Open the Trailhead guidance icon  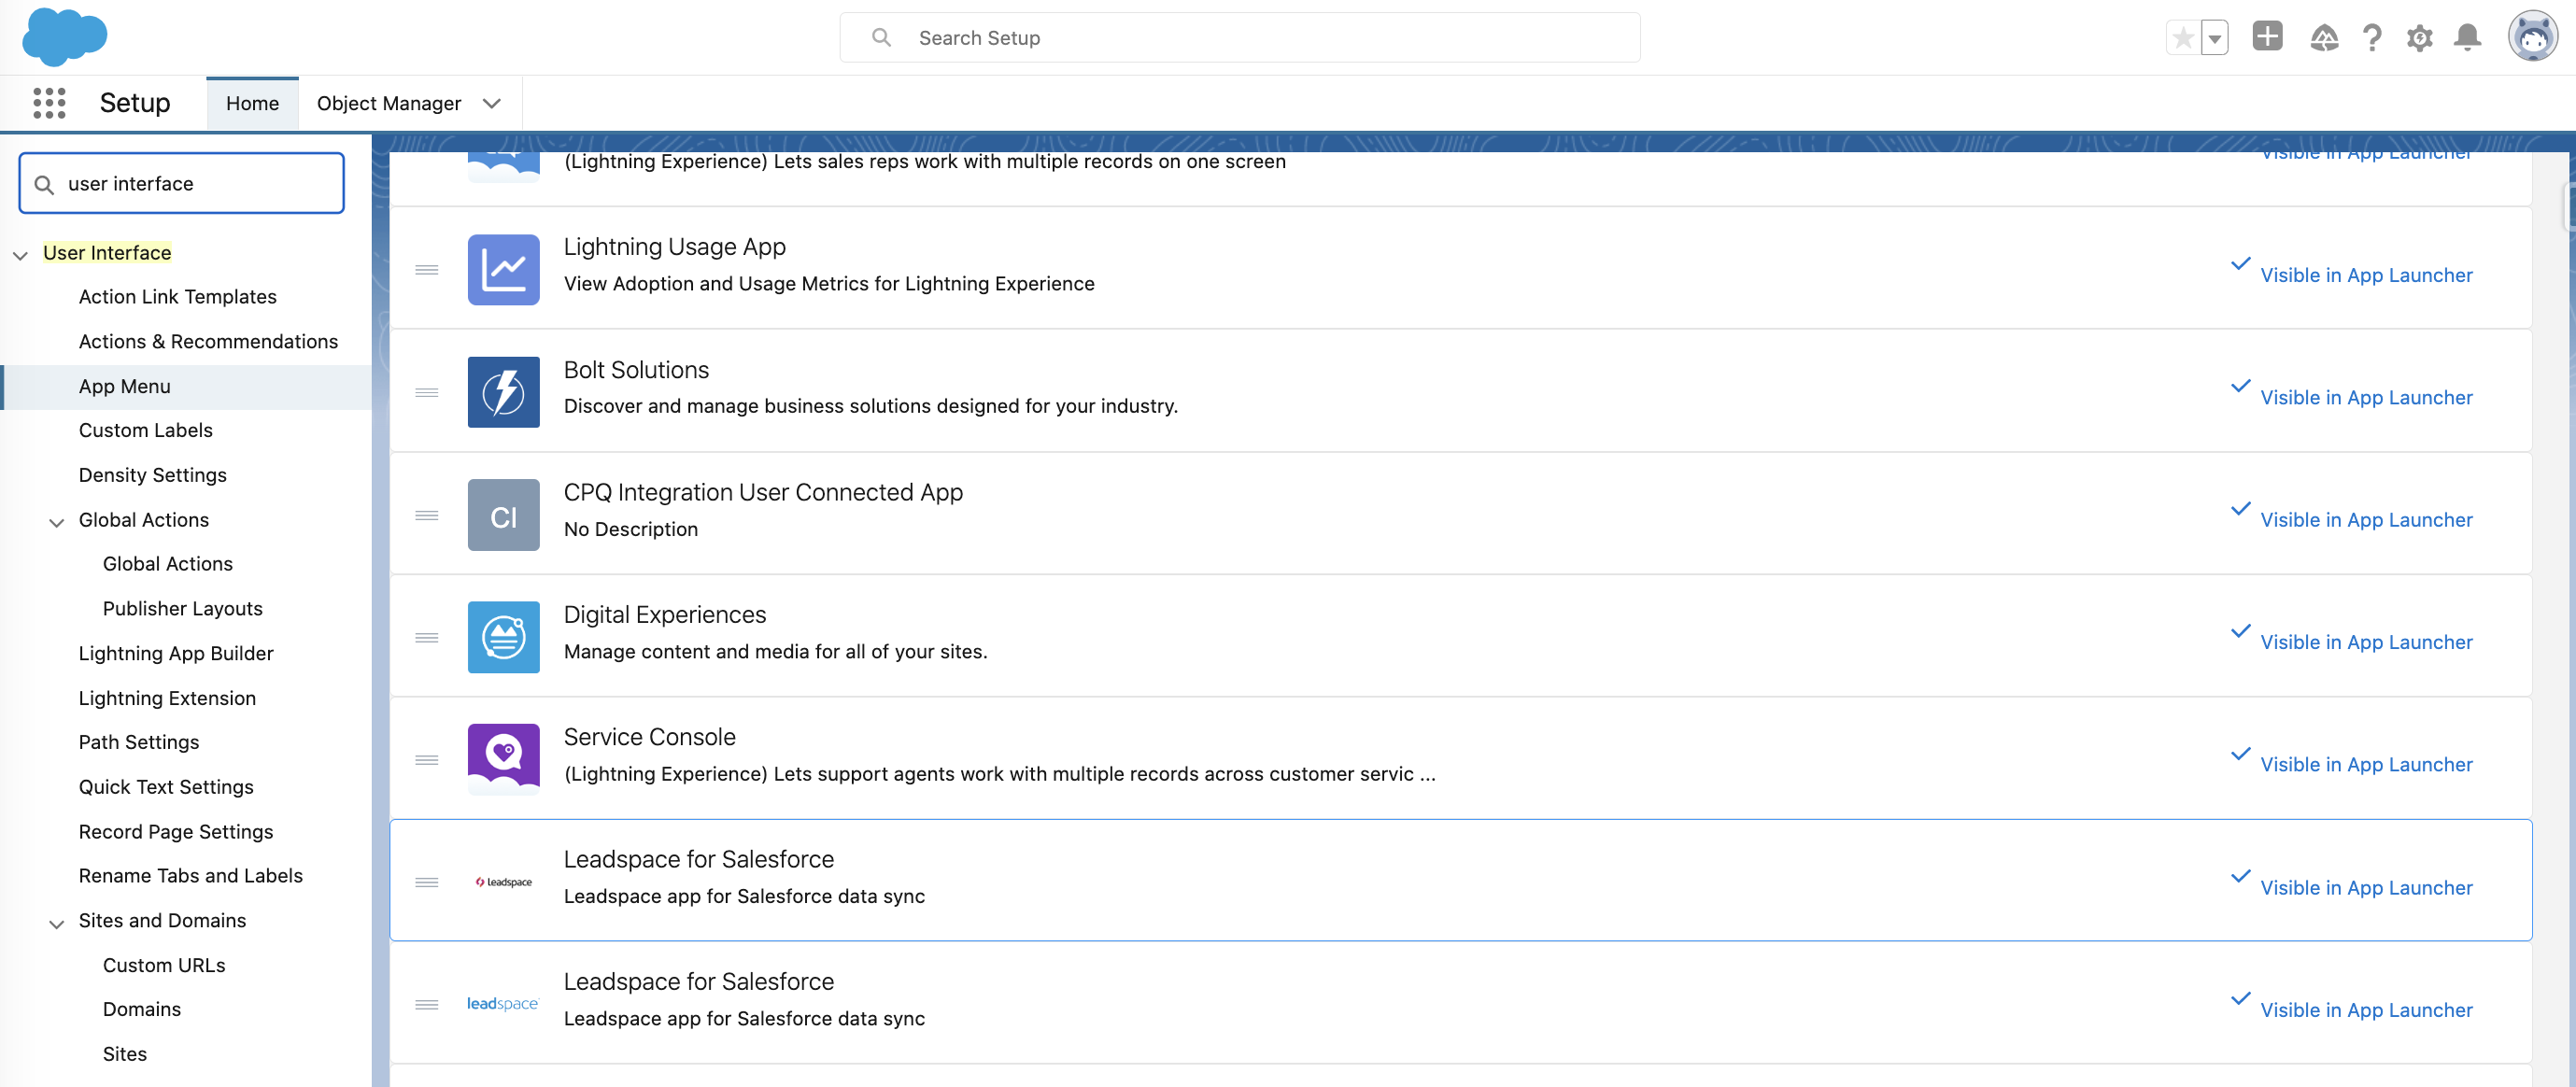tap(2324, 38)
